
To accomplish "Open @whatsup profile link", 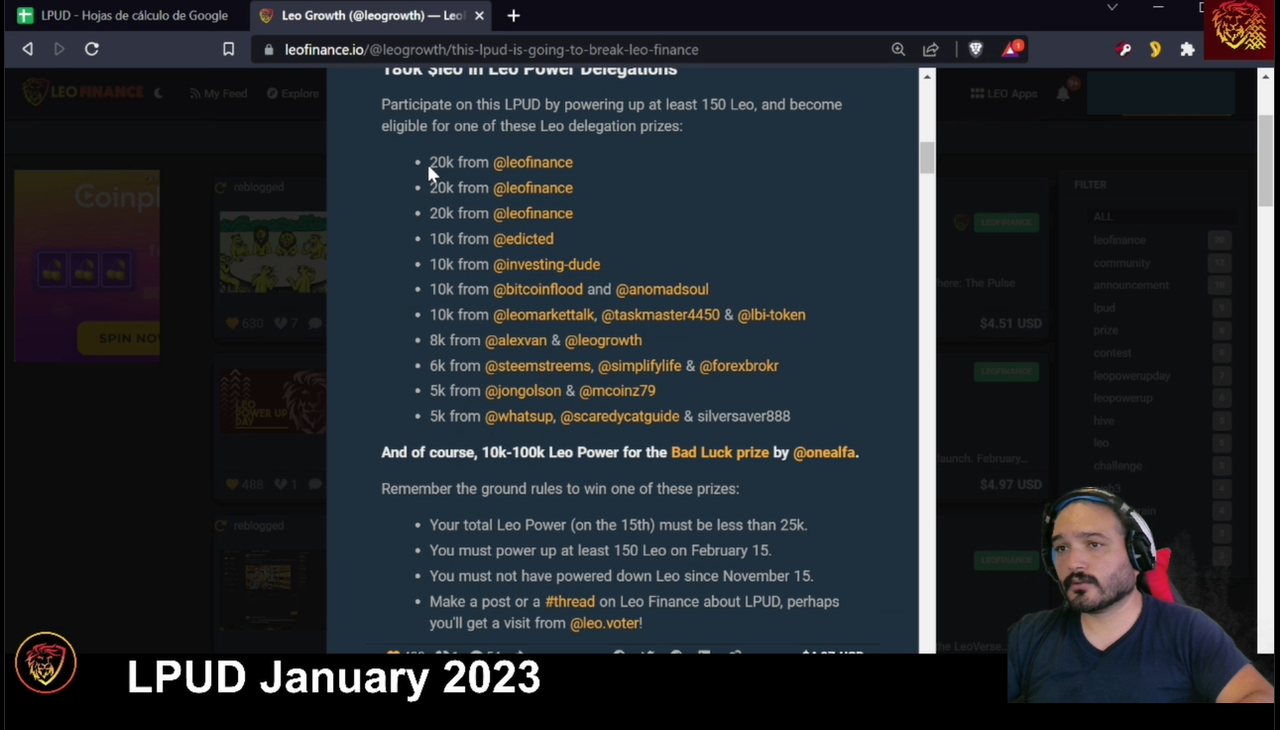I will tap(520, 416).
